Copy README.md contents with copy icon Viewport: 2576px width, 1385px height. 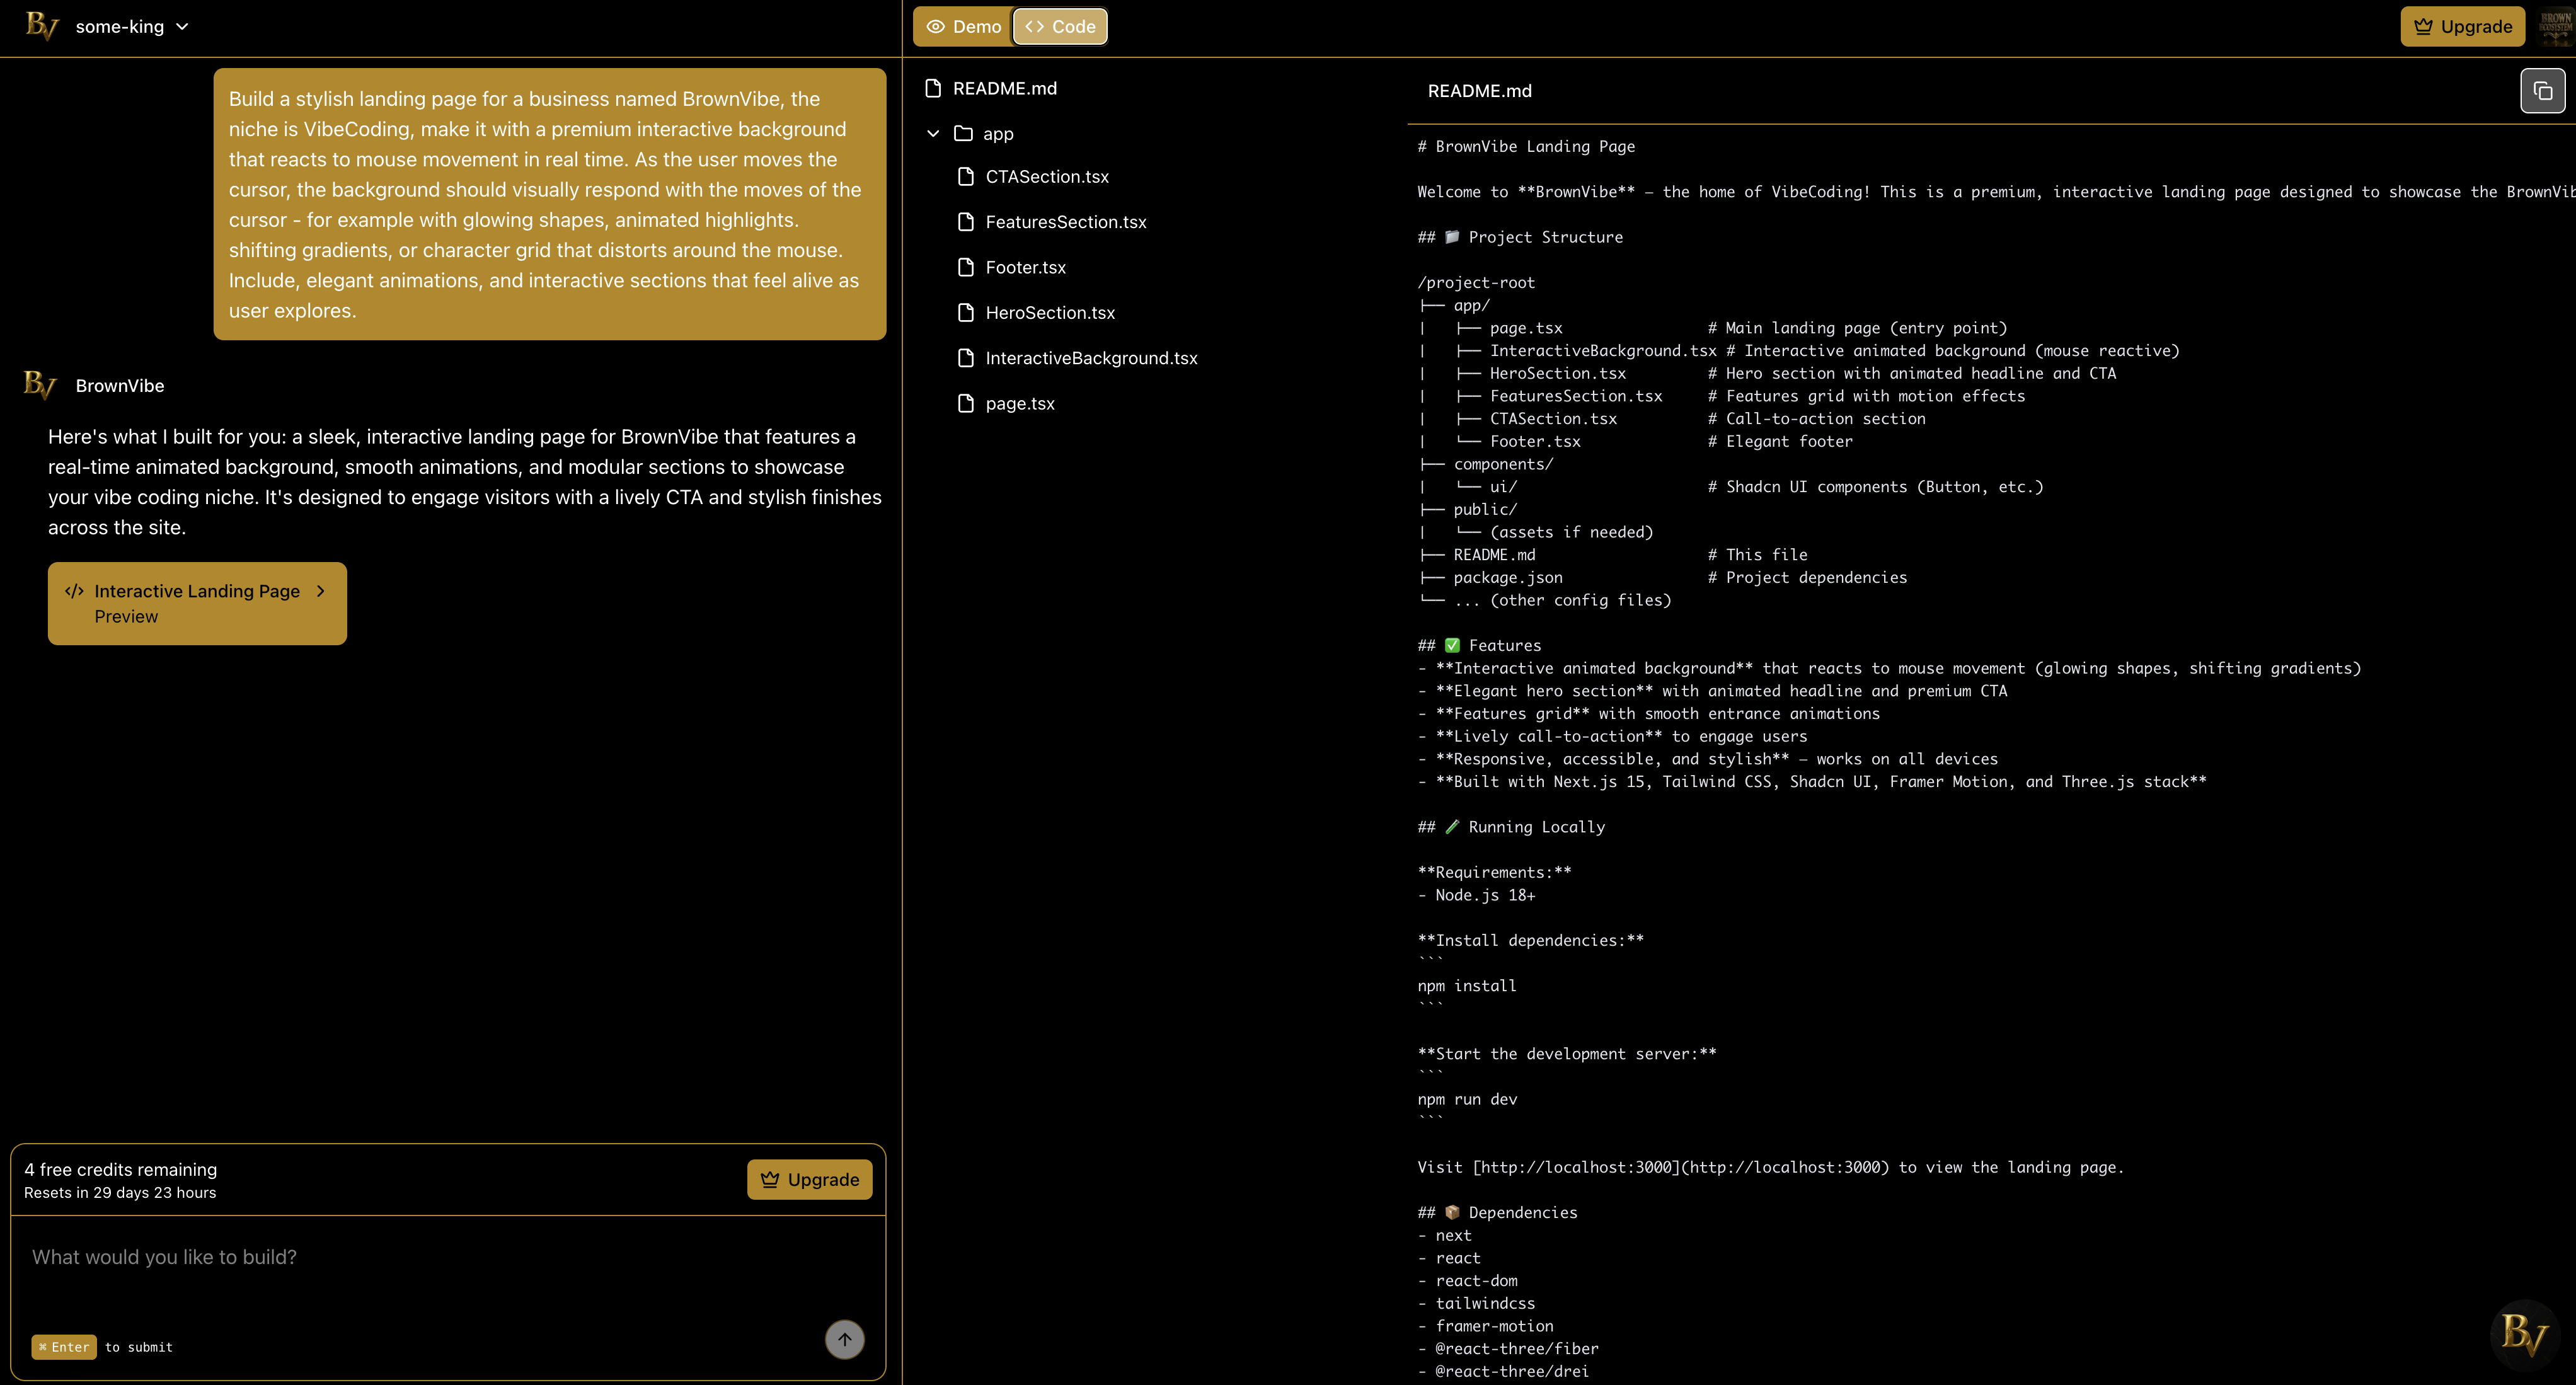2542,91
